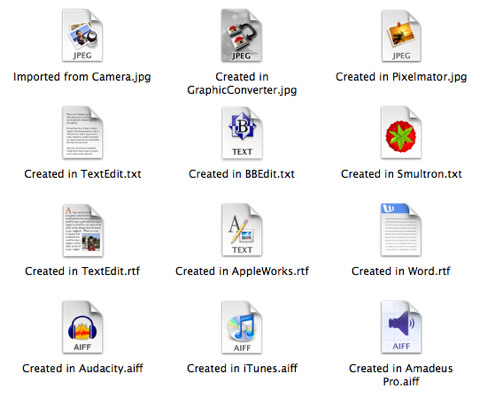The height and width of the screenshot is (405, 480).
Task: Click the TextEdit plain text document icon
Action: point(82,133)
